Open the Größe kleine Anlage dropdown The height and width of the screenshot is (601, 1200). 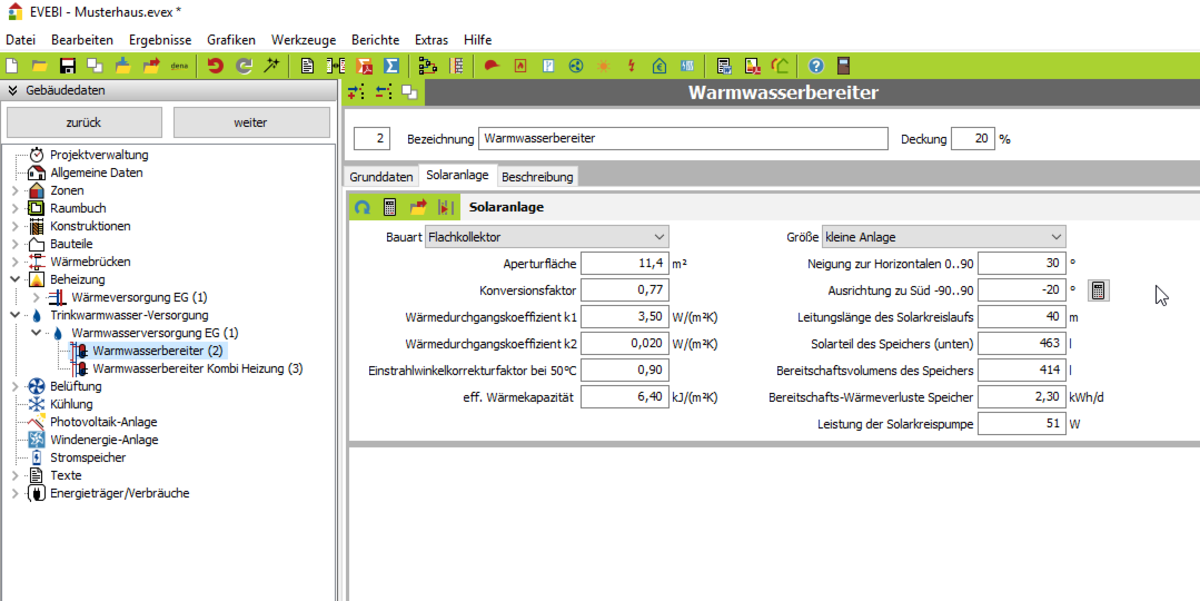(x=942, y=237)
